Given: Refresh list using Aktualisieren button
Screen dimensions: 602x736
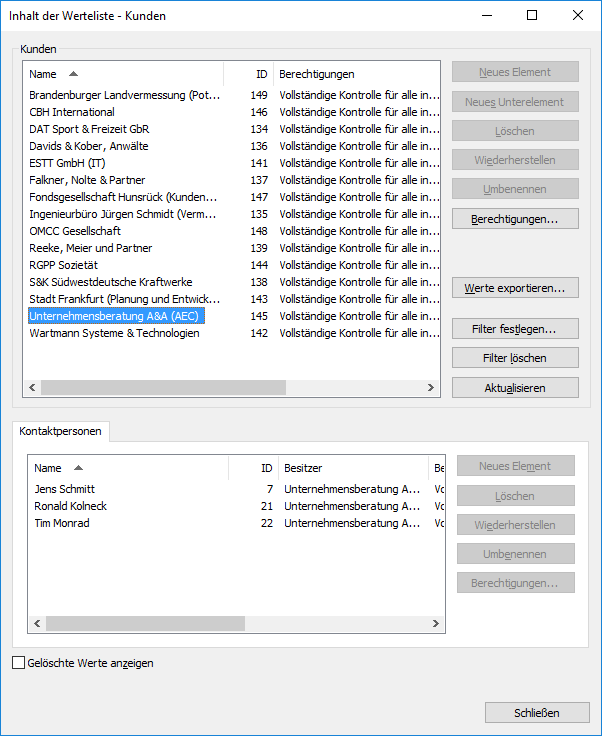Looking at the screenshot, I should [515, 388].
